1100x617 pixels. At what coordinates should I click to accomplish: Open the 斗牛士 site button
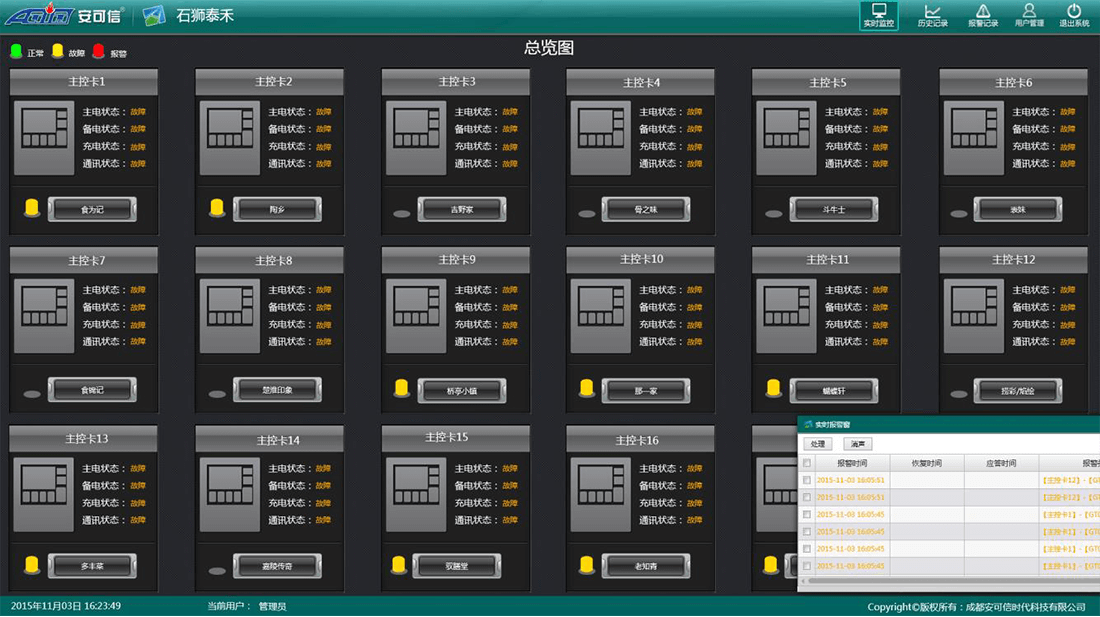(833, 209)
